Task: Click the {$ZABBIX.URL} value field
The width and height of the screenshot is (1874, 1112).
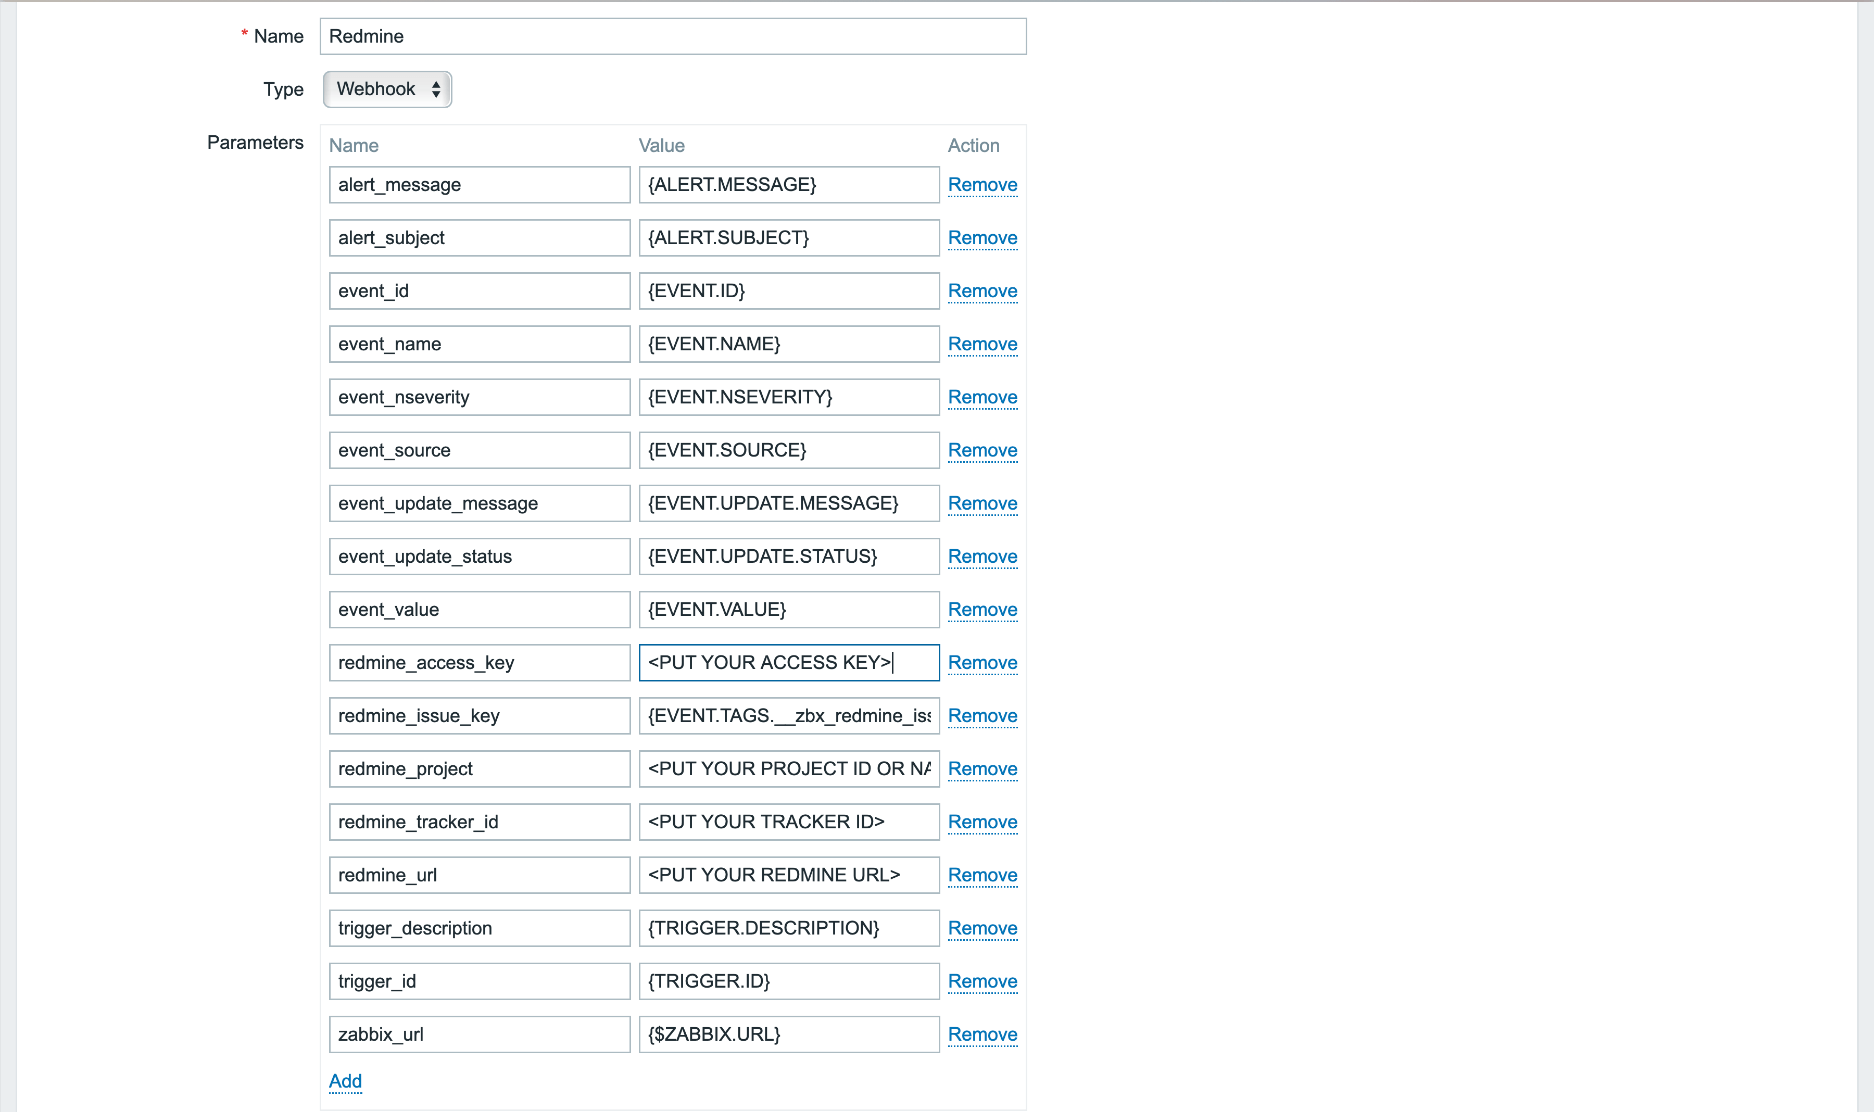Action: pyautogui.click(x=788, y=1034)
